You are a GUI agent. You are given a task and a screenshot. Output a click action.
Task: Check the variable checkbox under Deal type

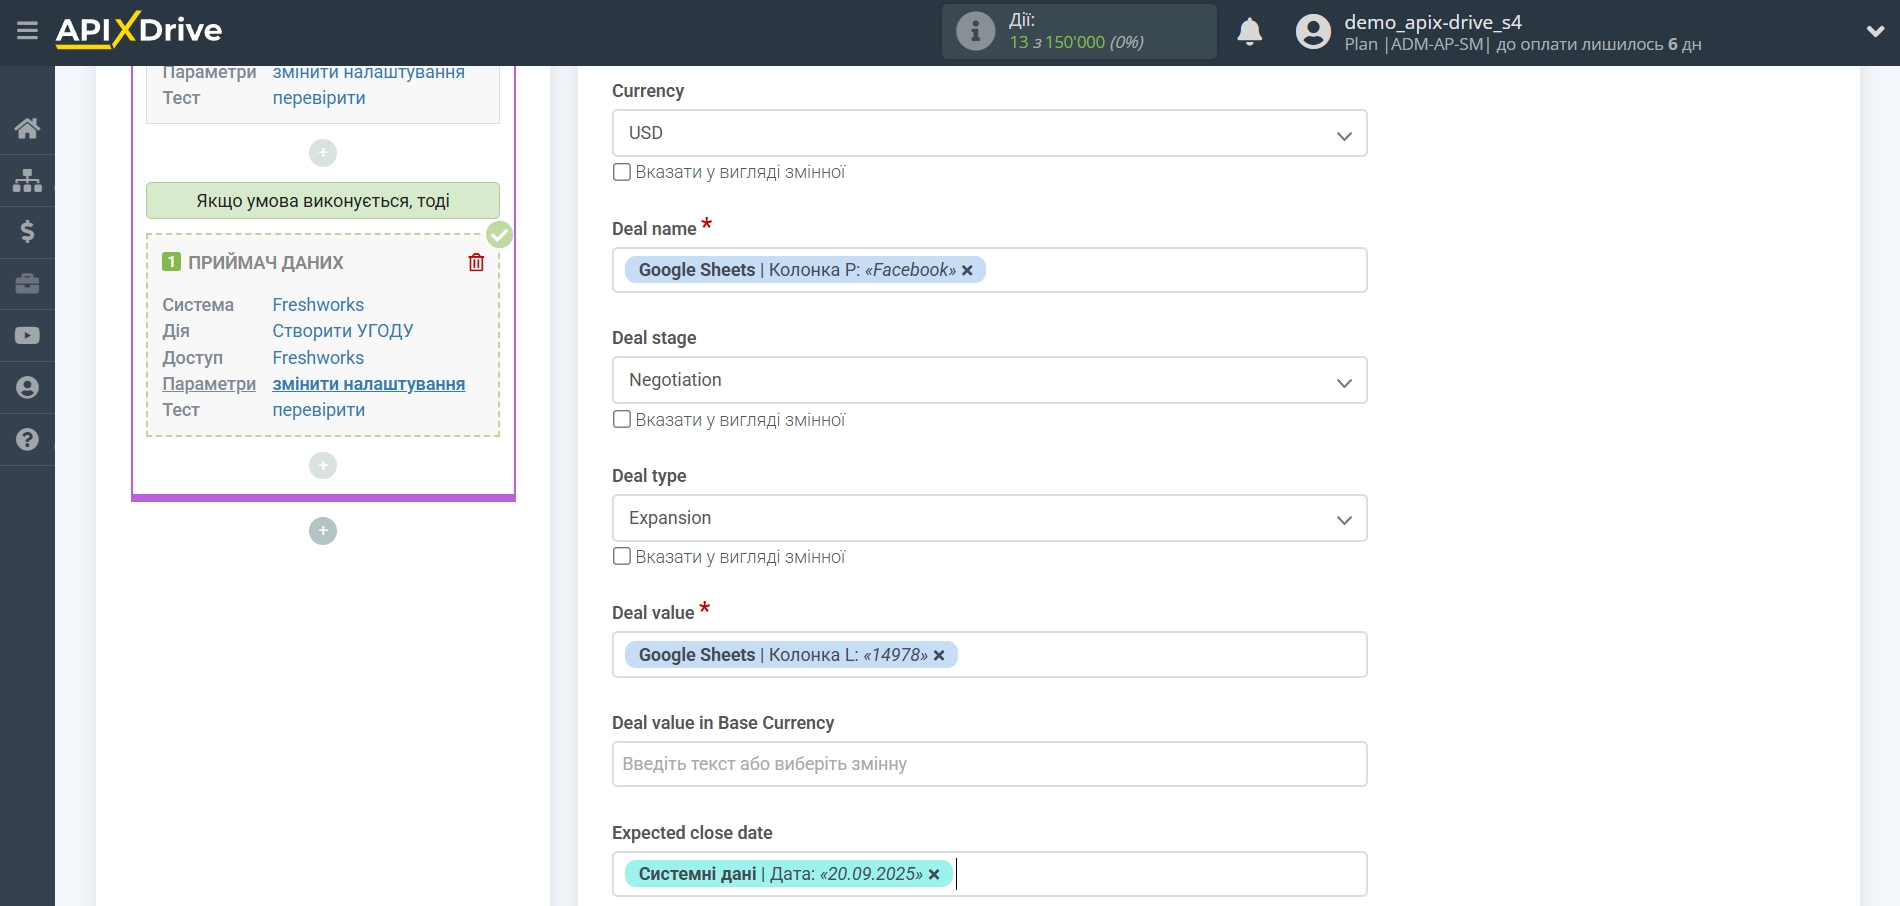tap(622, 557)
